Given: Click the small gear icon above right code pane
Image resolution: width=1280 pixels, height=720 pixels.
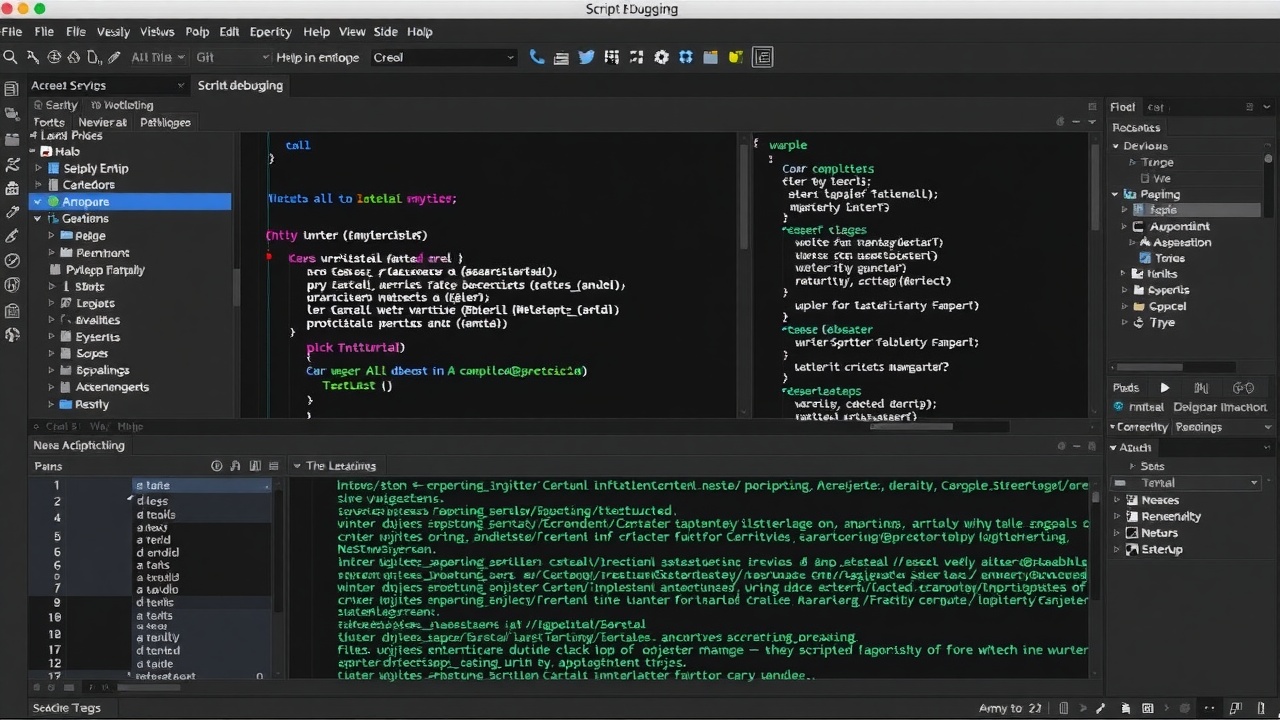Looking at the screenshot, I should click(1060, 122).
